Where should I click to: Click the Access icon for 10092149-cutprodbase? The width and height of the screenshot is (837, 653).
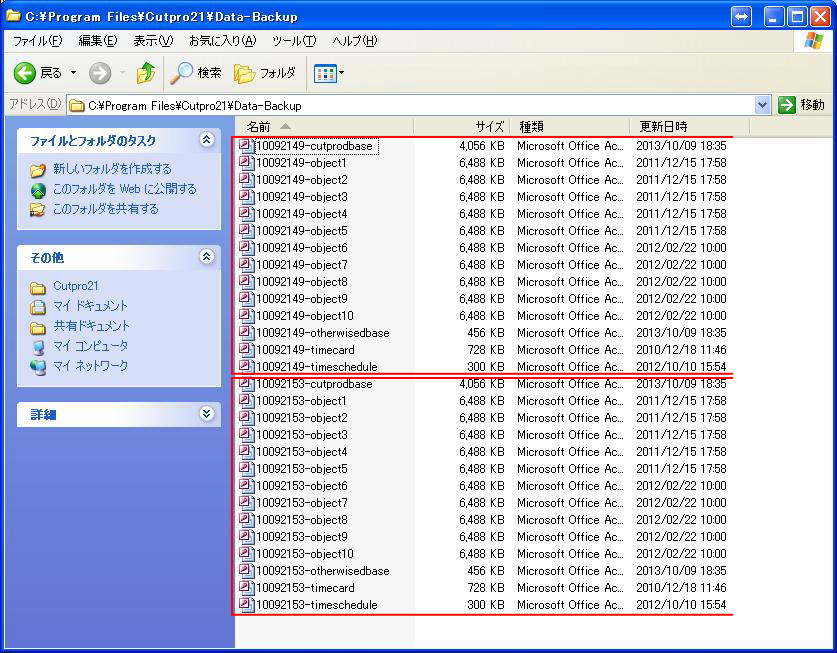[246, 146]
